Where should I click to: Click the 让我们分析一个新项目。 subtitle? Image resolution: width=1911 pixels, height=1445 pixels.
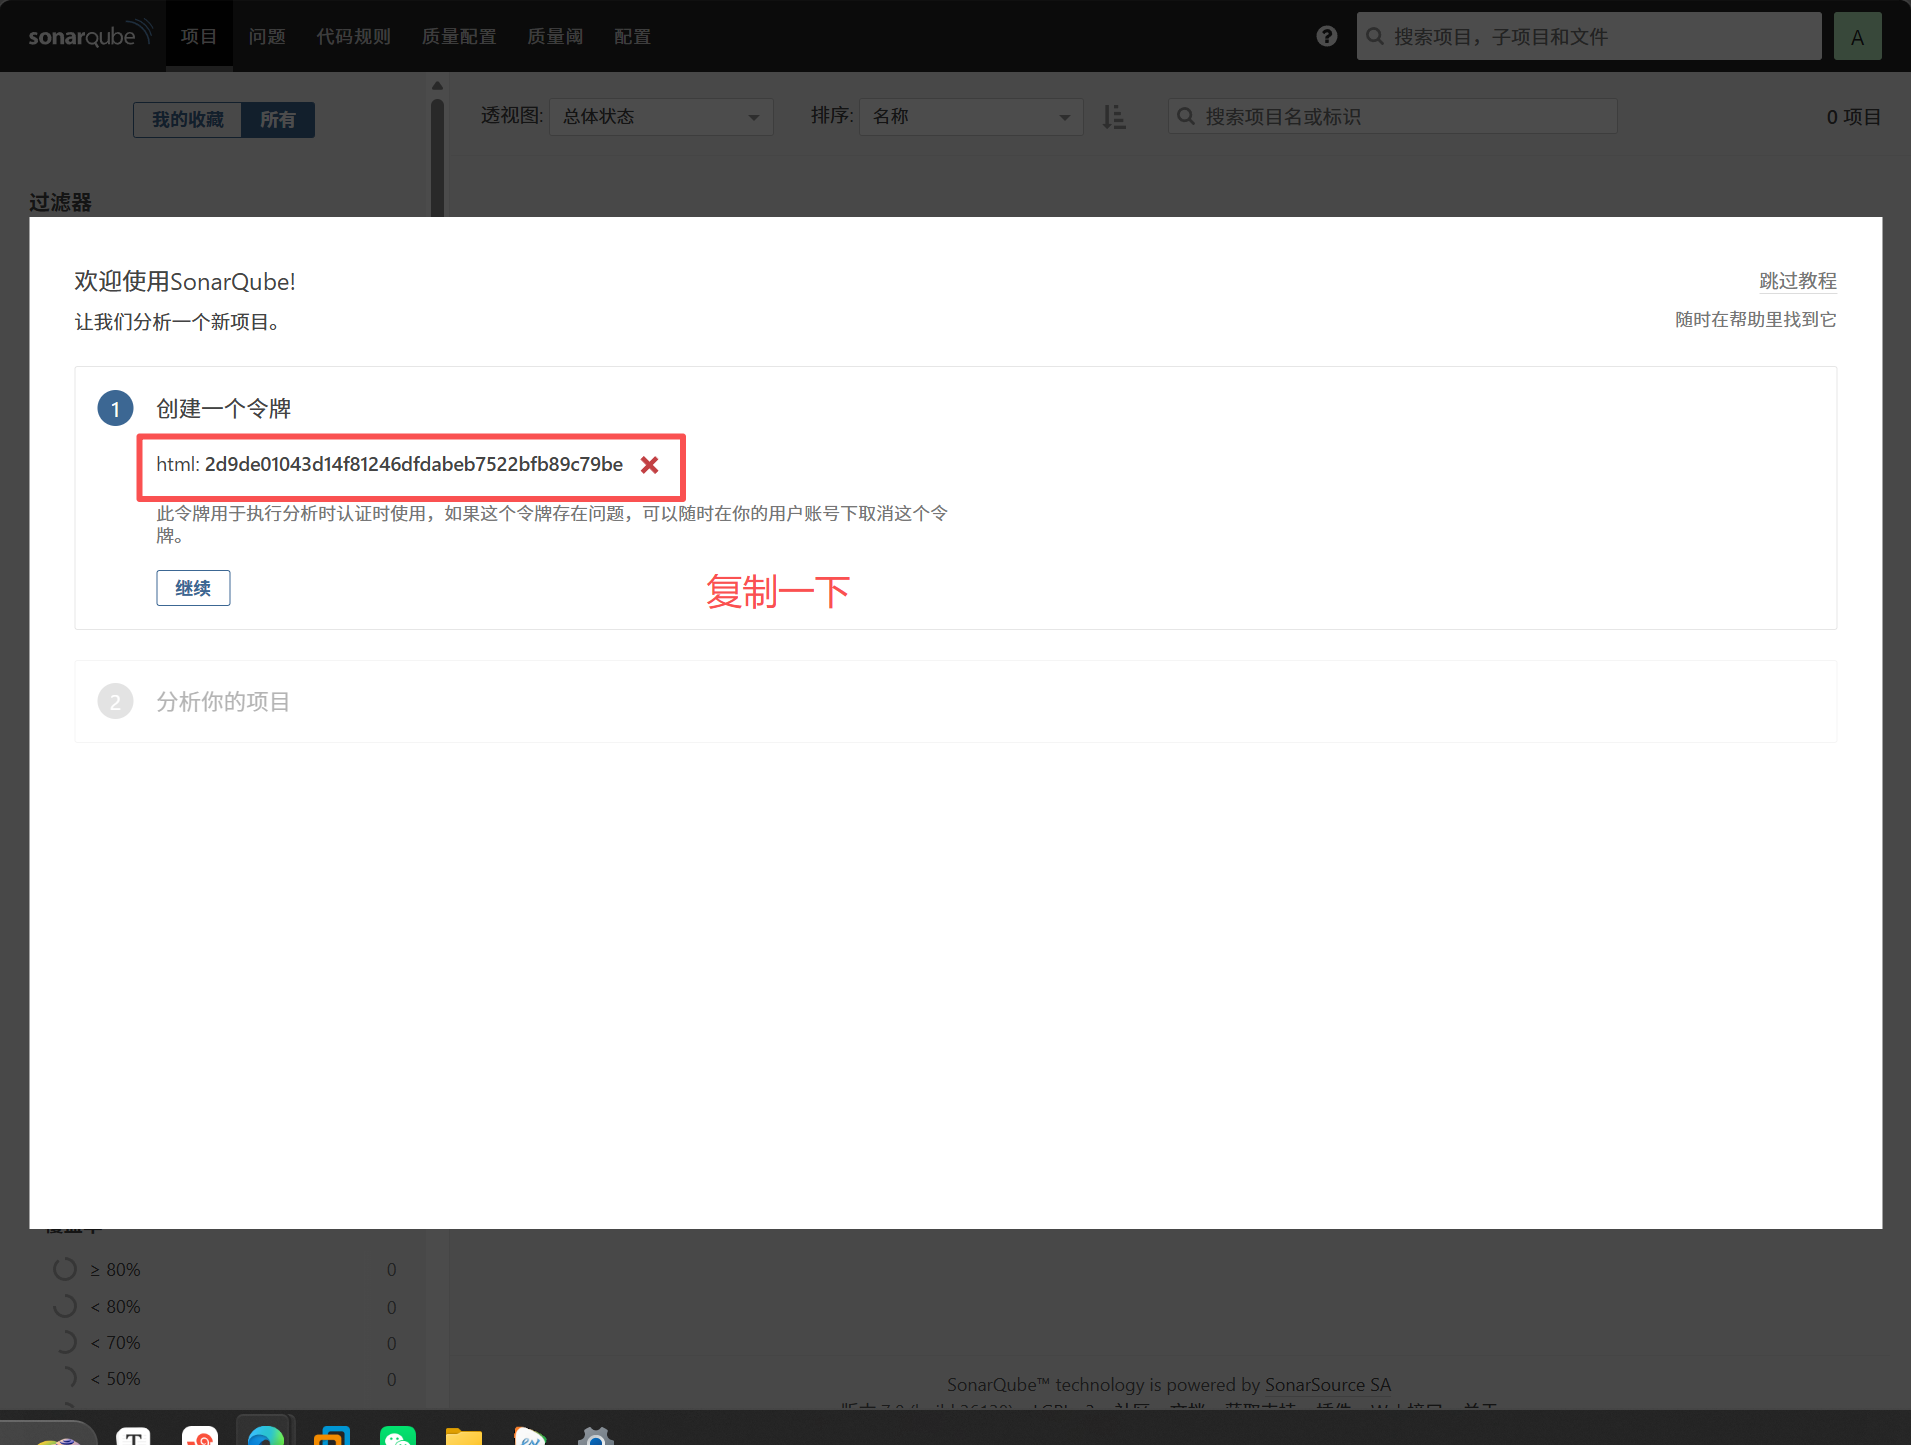click(178, 322)
